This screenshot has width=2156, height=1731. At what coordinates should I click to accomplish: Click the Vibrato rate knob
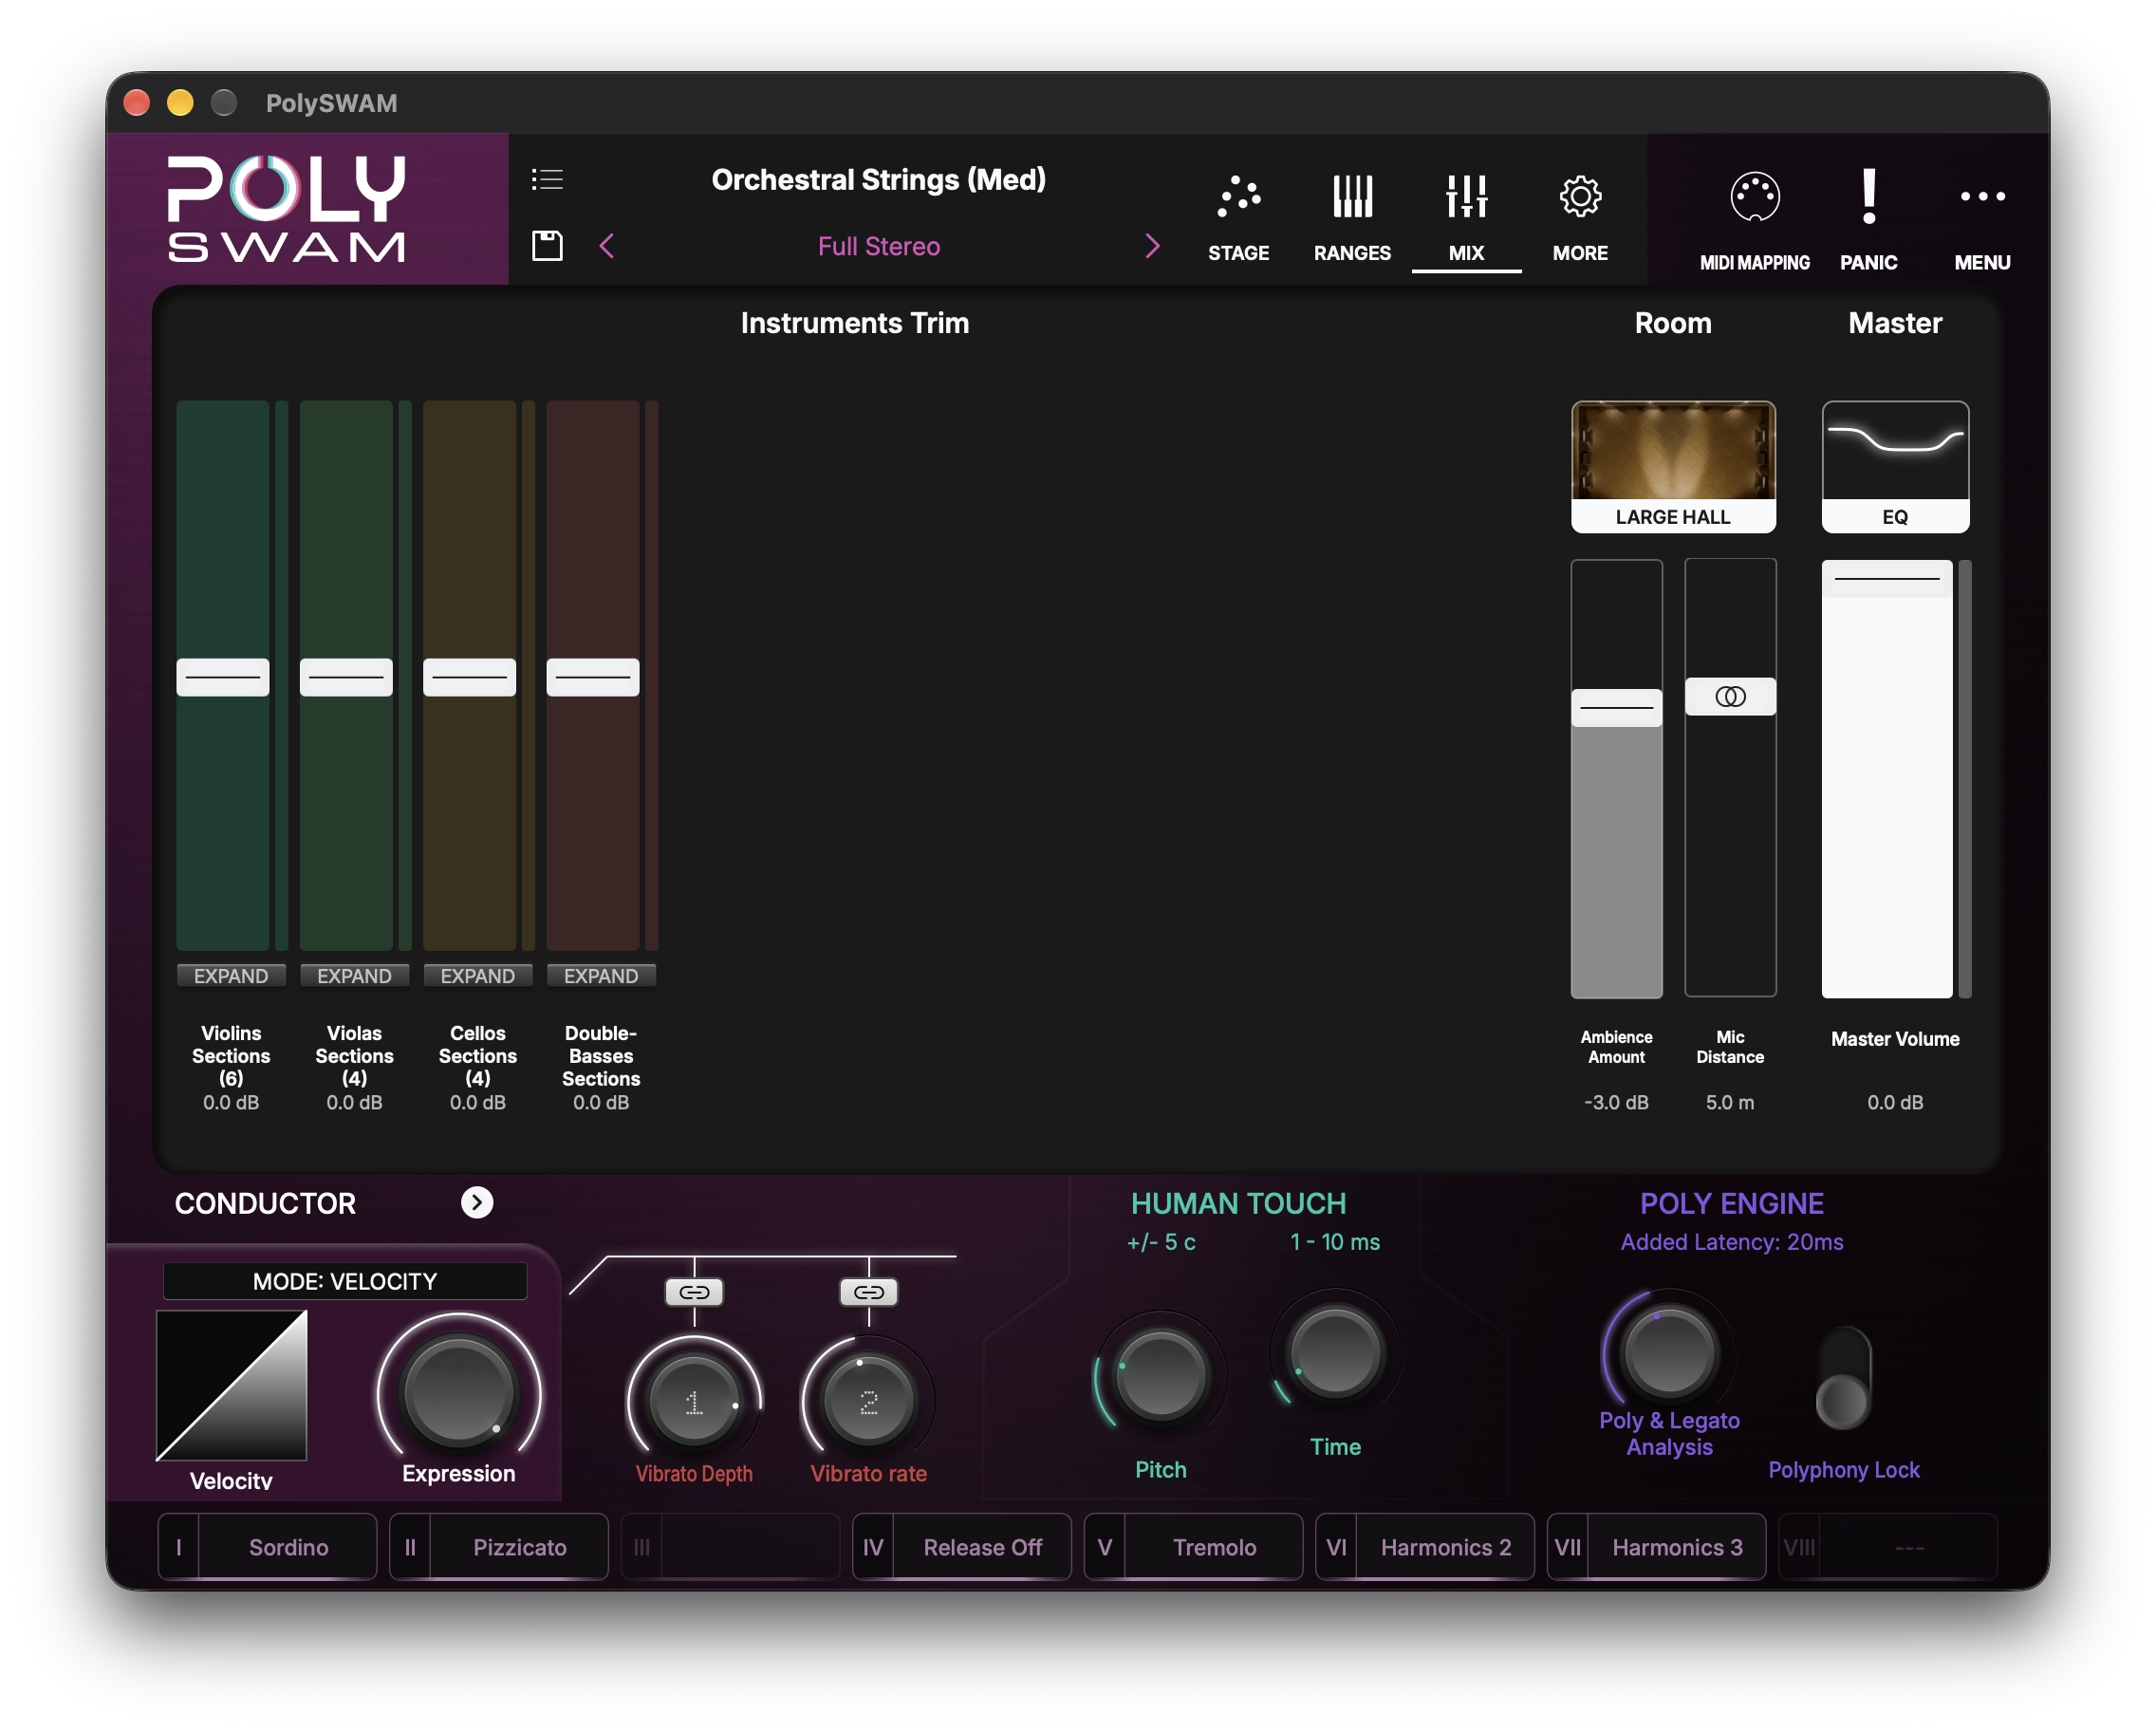coord(868,1401)
